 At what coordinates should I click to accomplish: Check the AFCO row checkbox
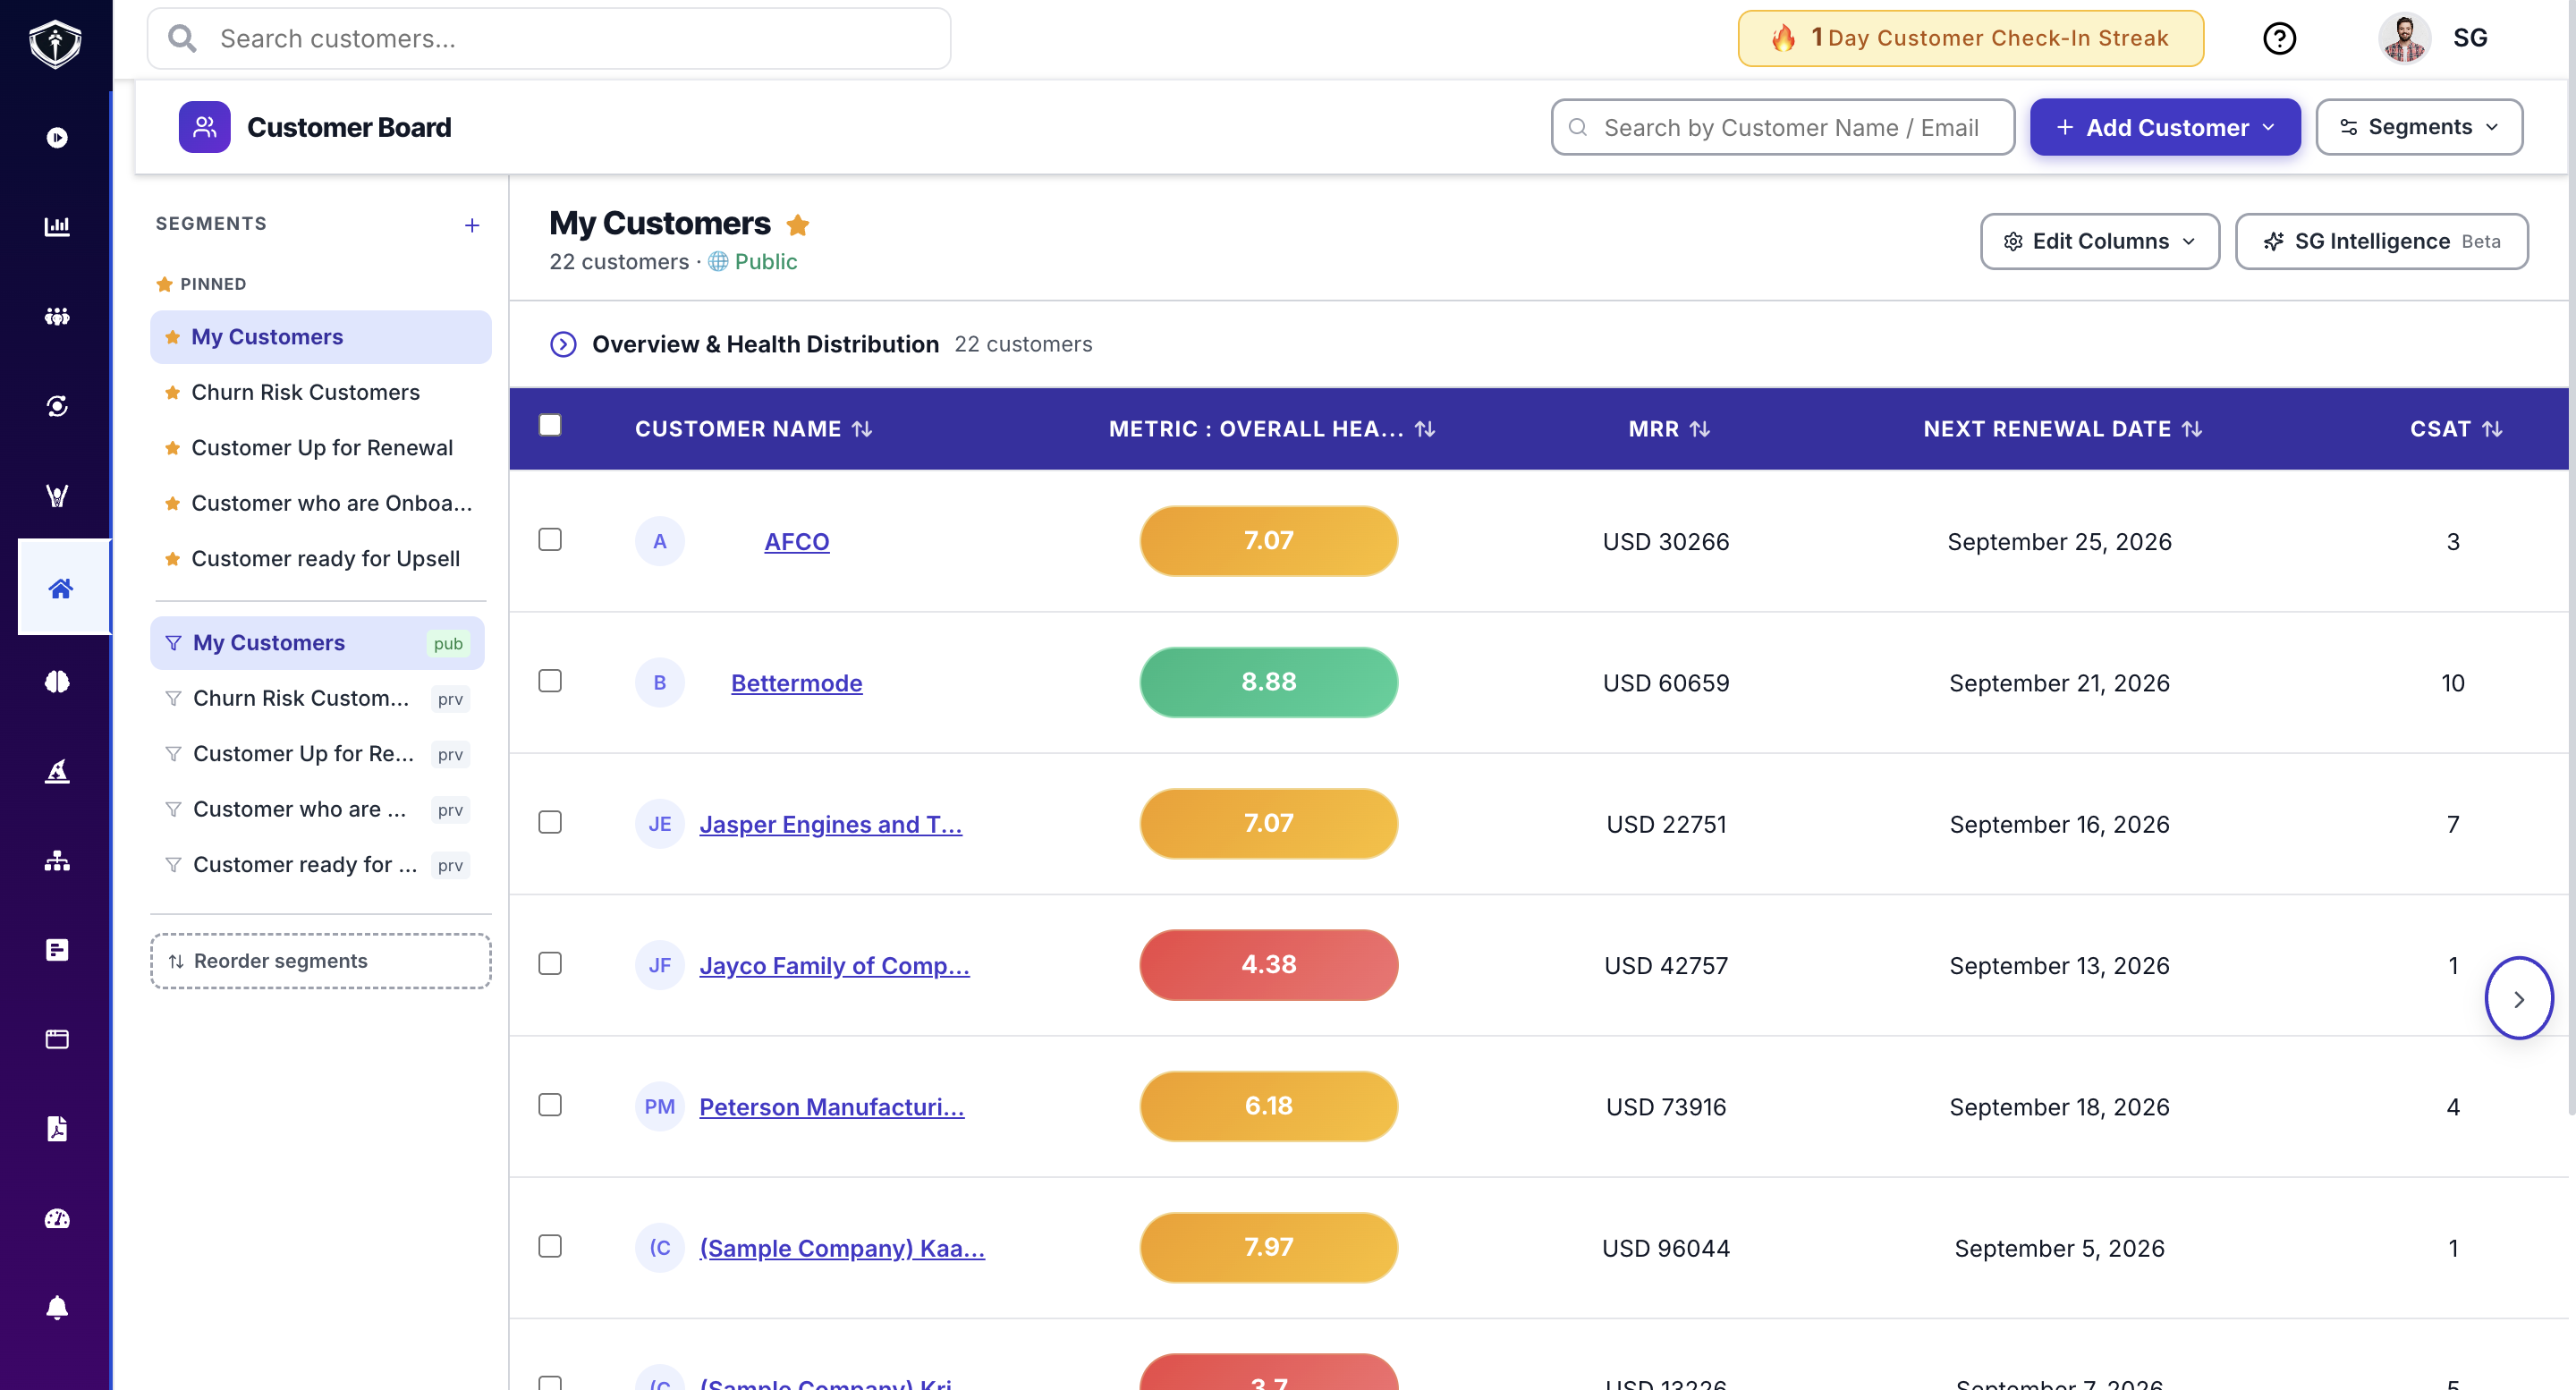[x=550, y=539]
